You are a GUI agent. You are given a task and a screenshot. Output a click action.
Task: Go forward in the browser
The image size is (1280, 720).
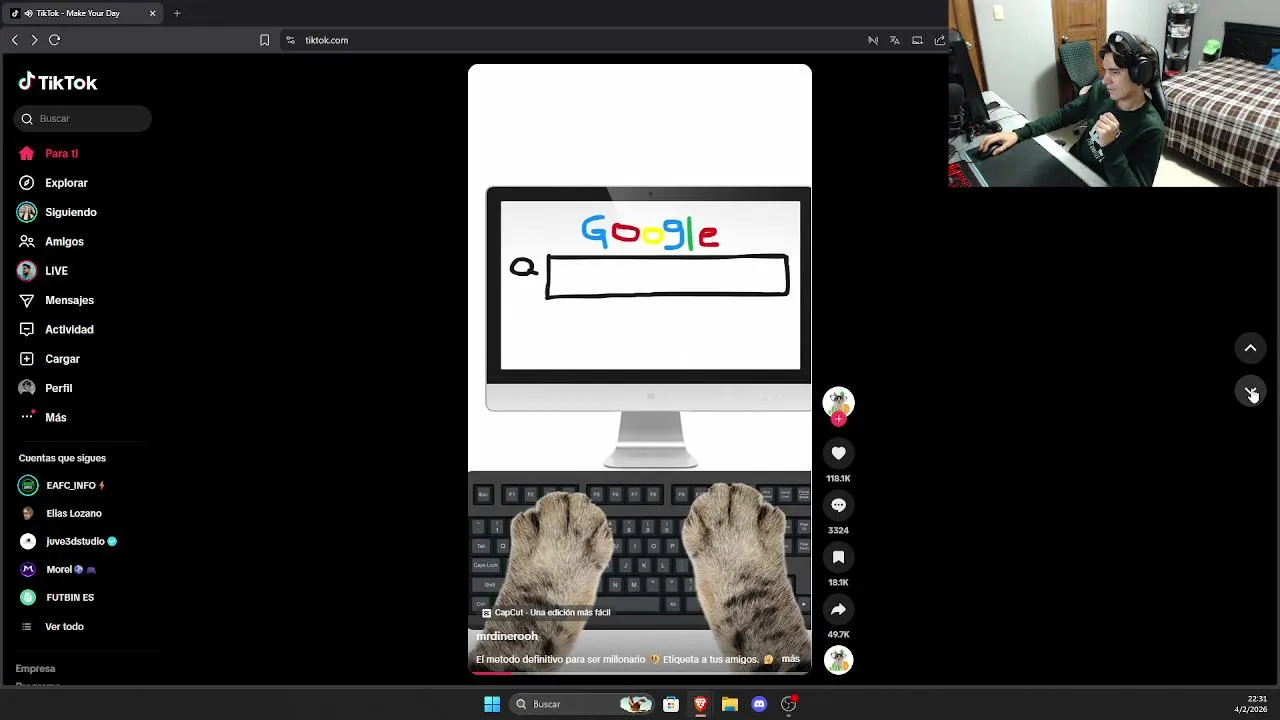point(34,40)
